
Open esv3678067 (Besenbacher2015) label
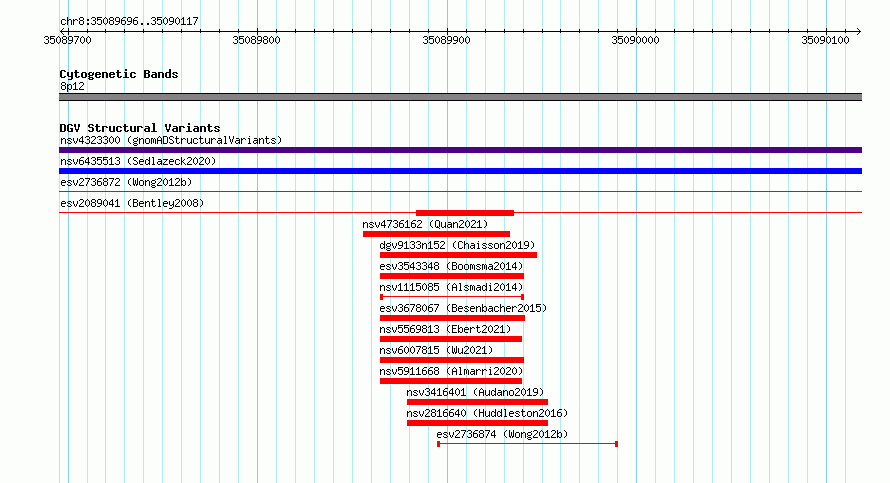pyautogui.click(x=463, y=308)
